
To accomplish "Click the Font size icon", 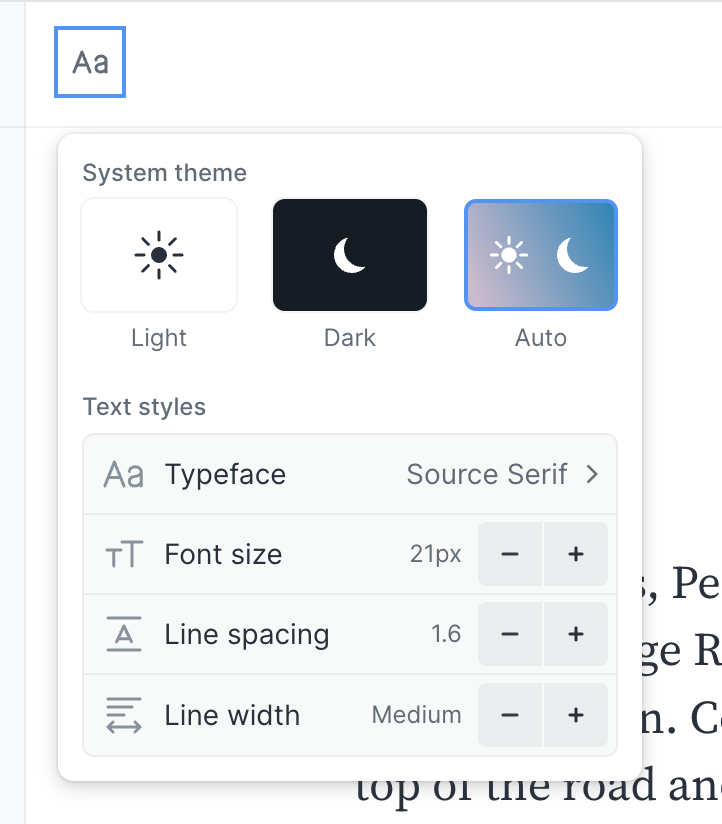I will [x=124, y=554].
